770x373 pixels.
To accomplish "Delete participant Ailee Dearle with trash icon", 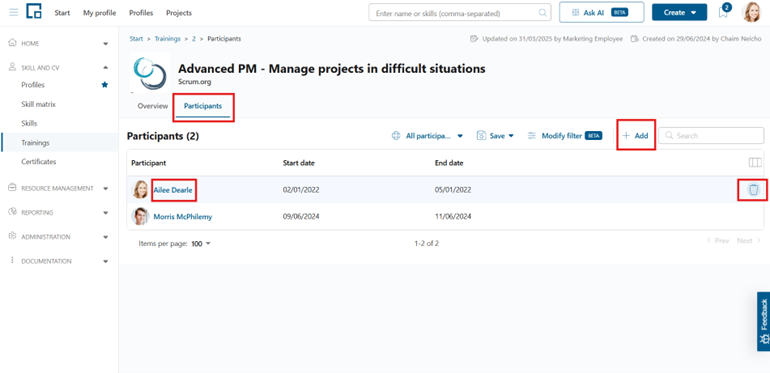I will tap(753, 189).
